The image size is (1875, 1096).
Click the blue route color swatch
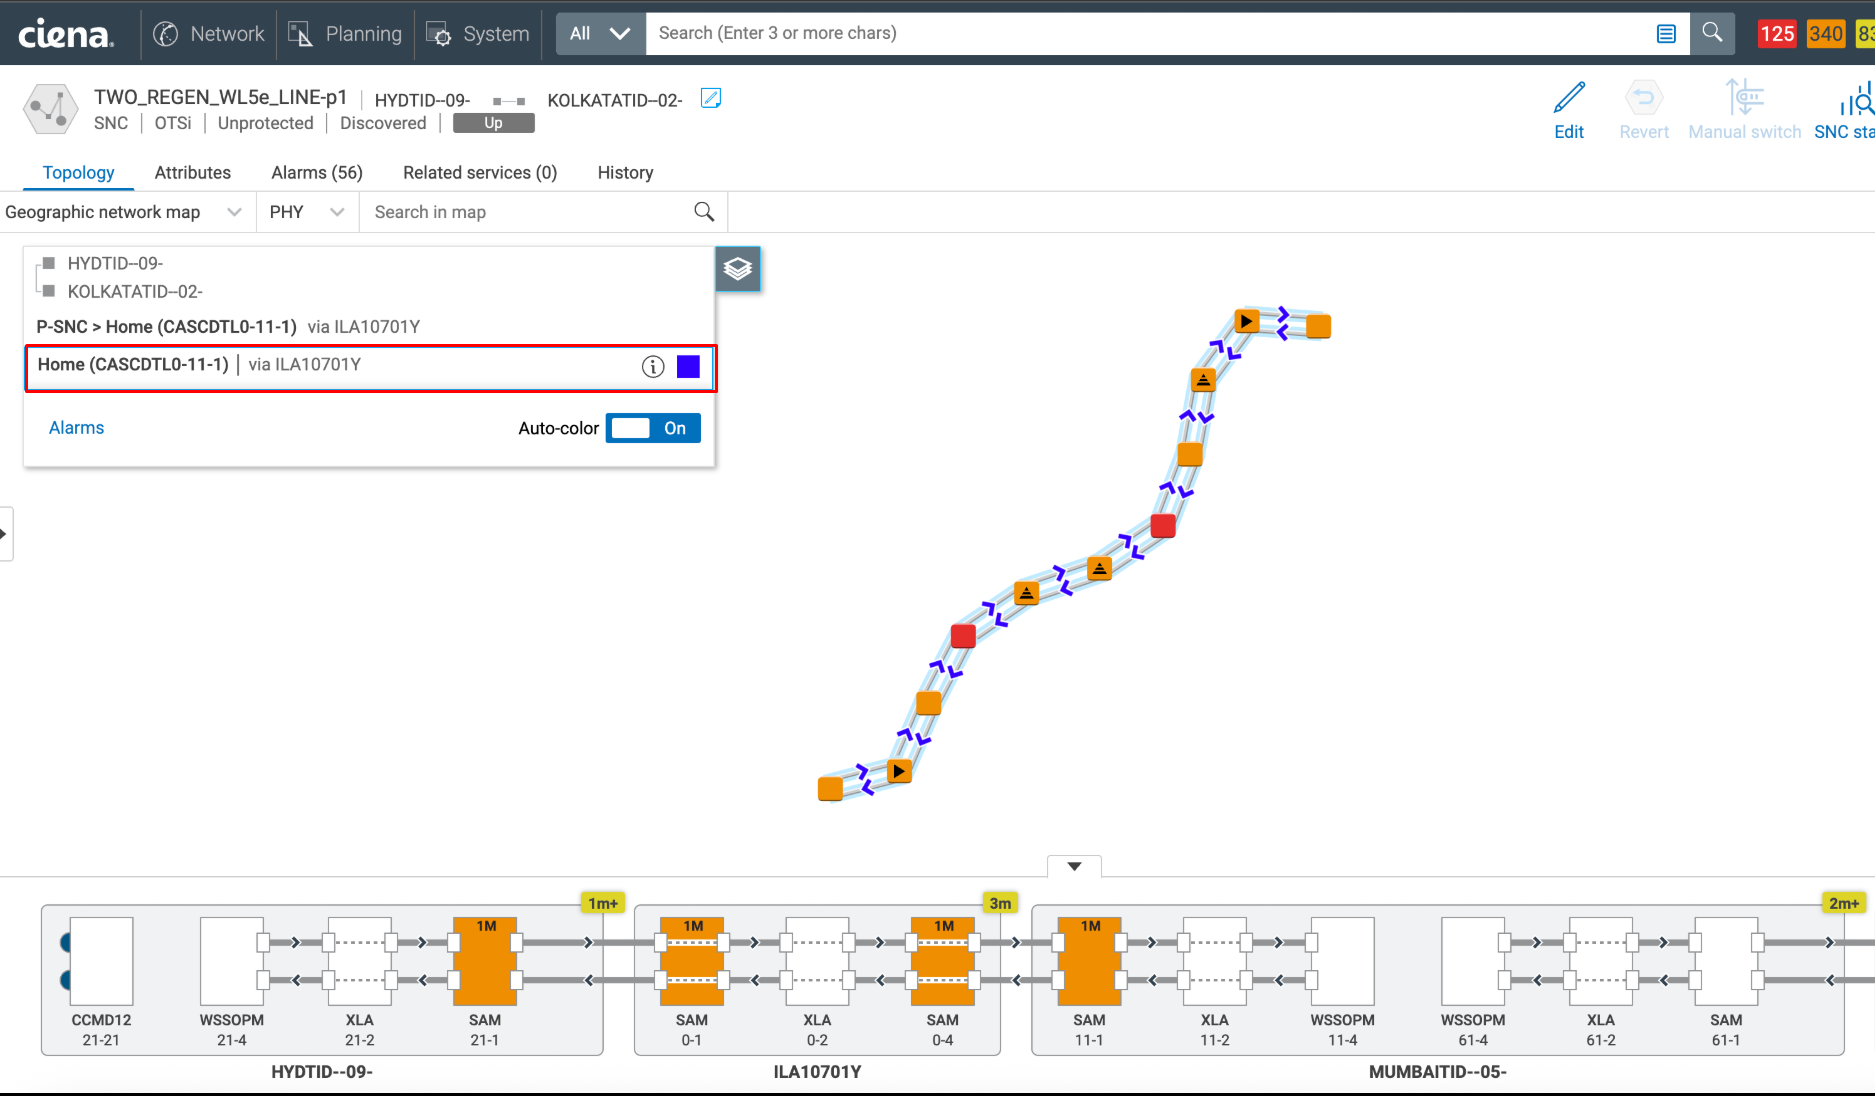point(688,367)
